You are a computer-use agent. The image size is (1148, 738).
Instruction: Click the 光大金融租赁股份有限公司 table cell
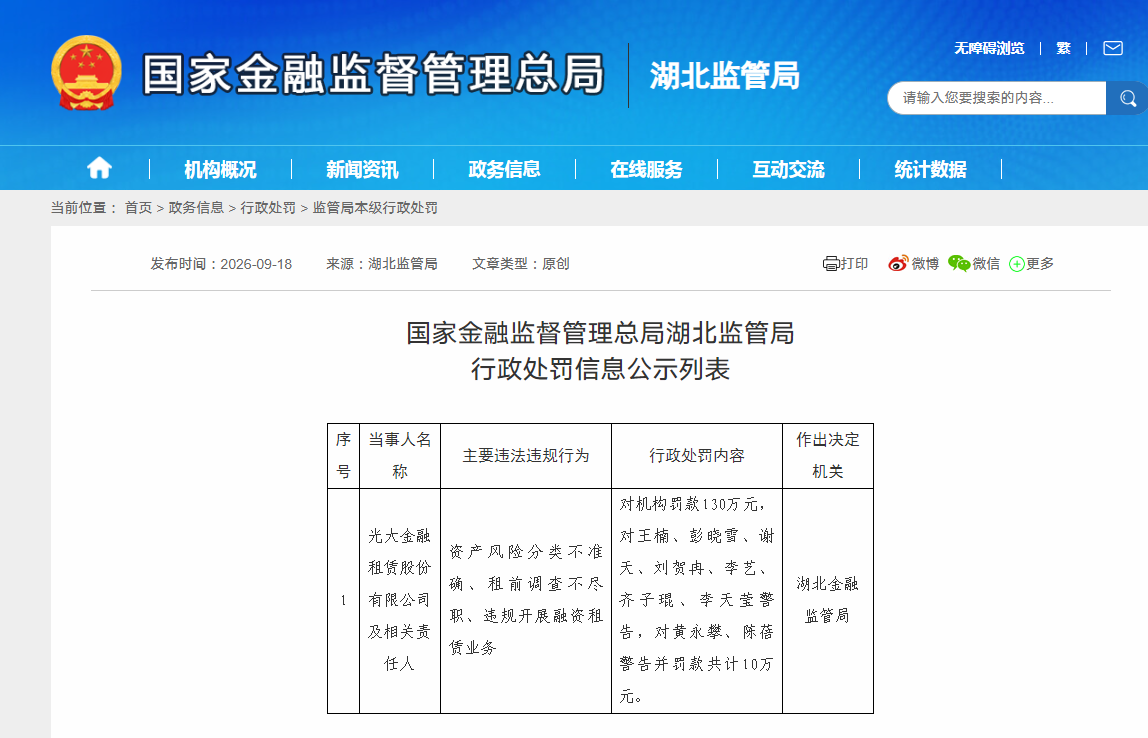click(x=400, y=600)
